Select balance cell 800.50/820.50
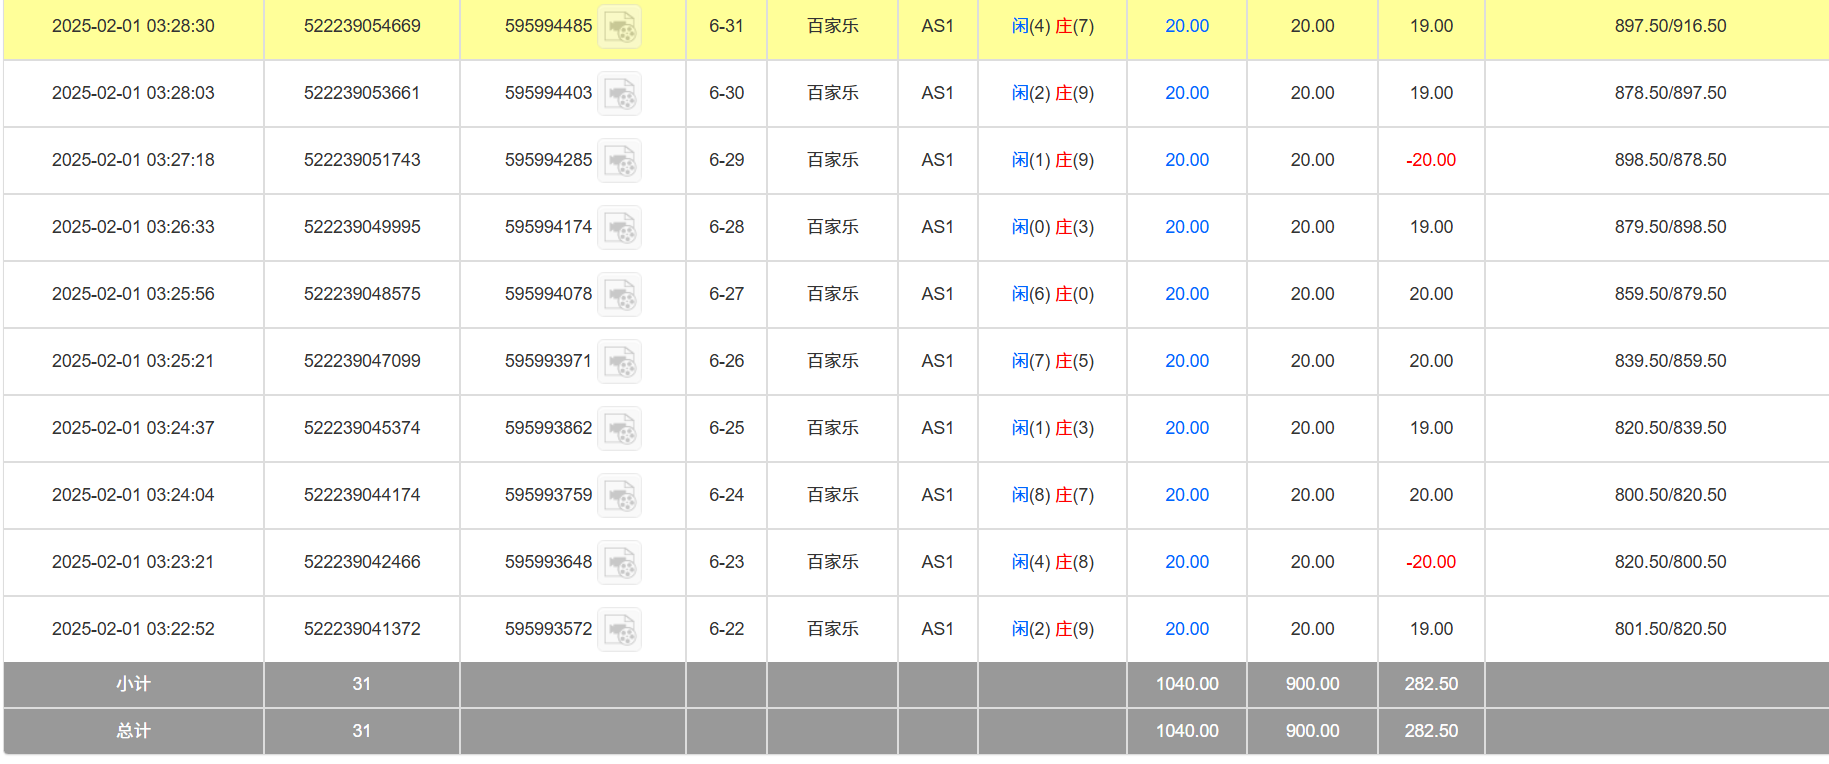This screenshot has height=764, width=1829. 1670,495
